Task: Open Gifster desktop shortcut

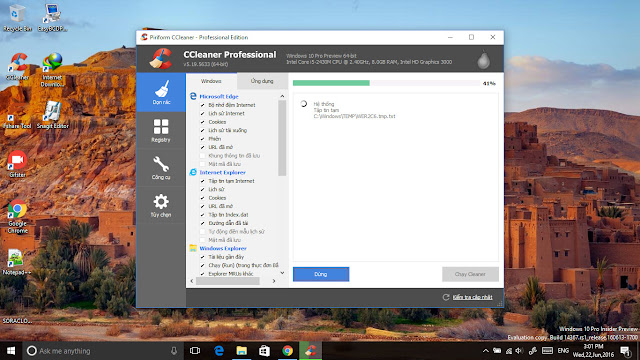Action: 17,164
